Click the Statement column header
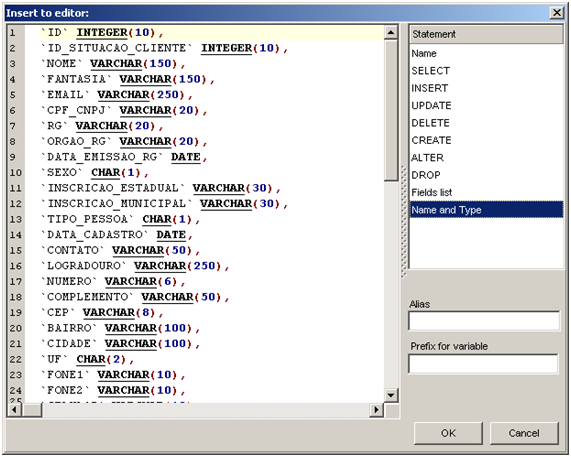This screenshot has height=457, width=571. [487, 34]
